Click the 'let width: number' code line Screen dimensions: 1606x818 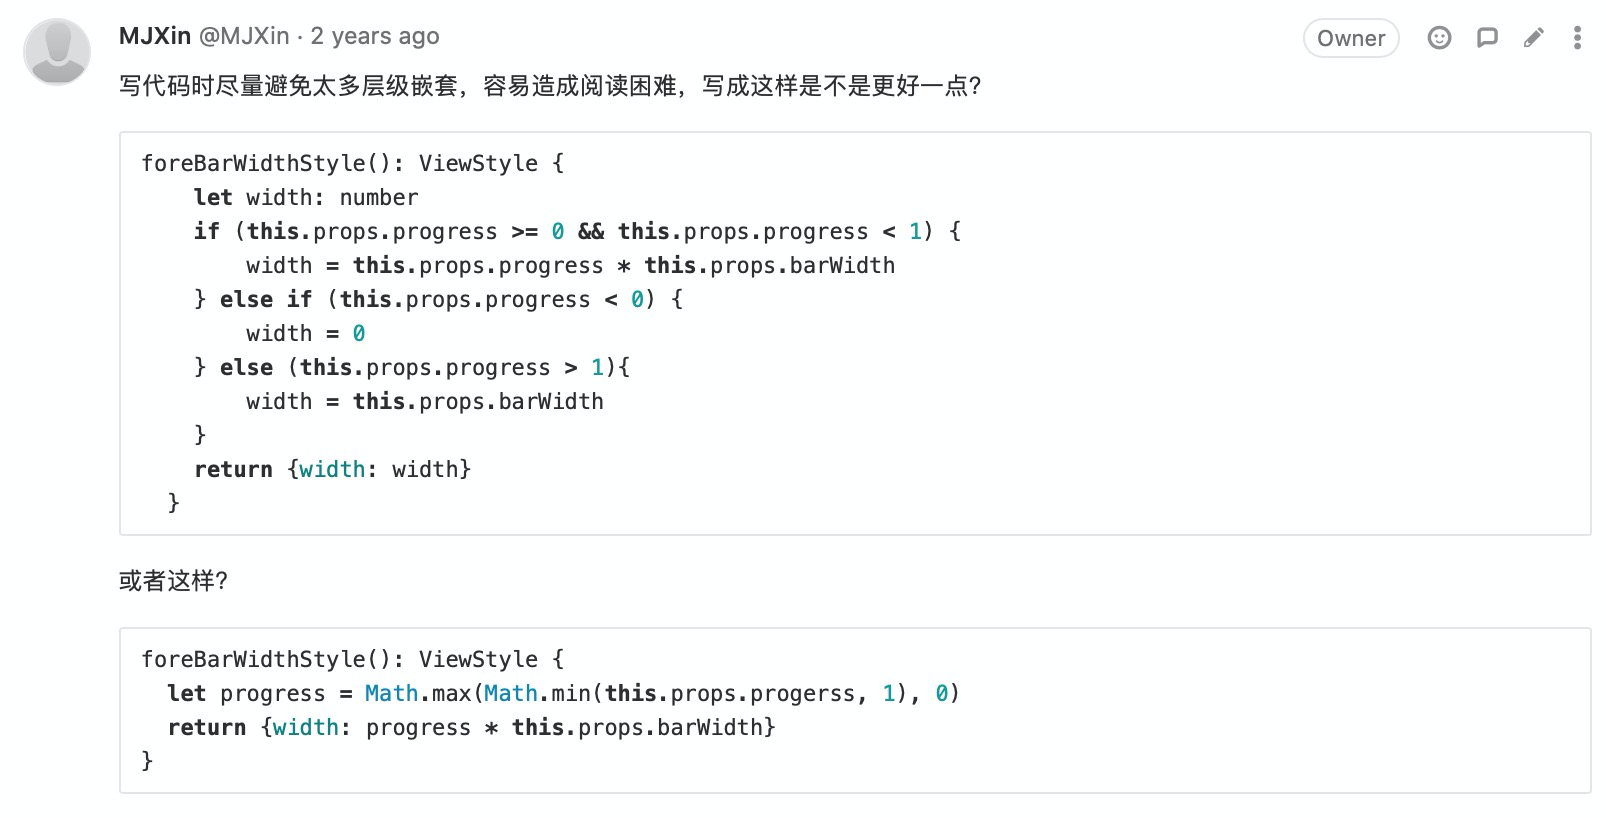click(x=306, y=197)
